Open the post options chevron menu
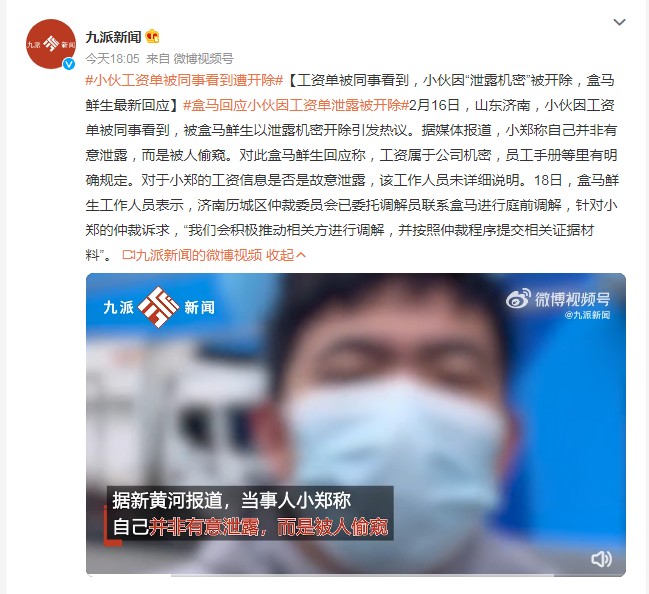 [x=619, y=22]
